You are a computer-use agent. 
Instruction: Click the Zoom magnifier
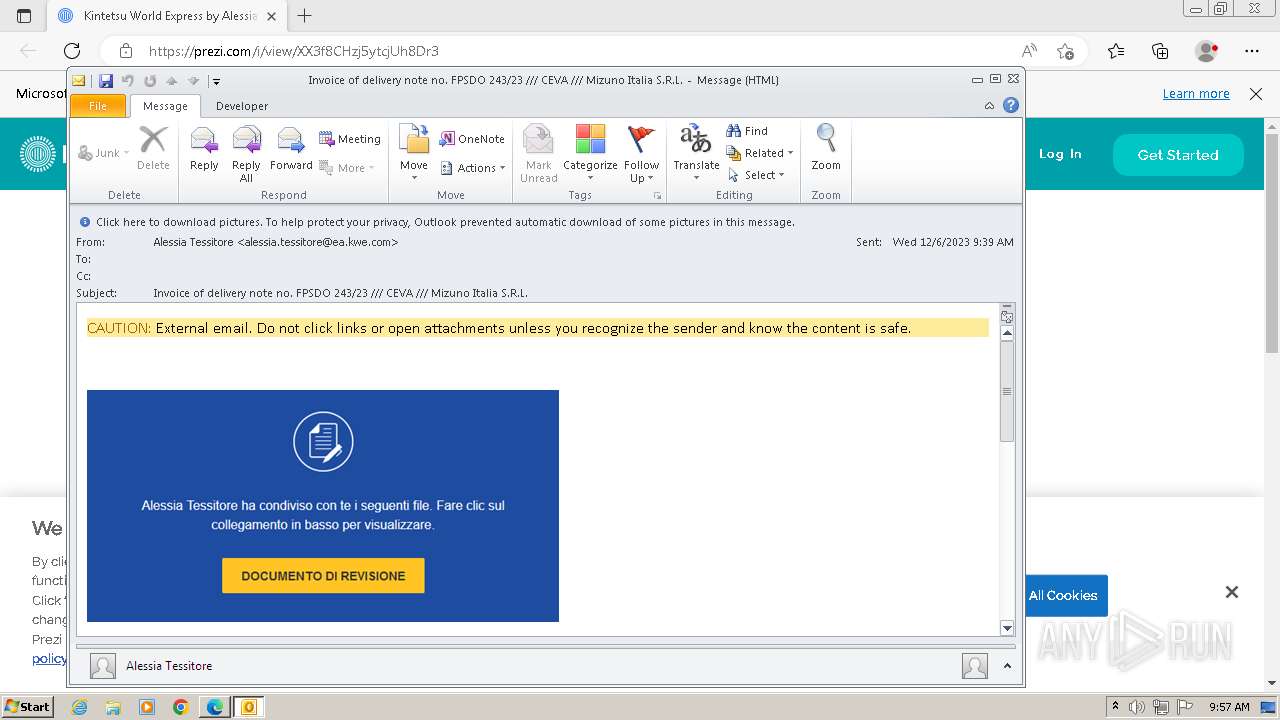(x=826, y=149)
